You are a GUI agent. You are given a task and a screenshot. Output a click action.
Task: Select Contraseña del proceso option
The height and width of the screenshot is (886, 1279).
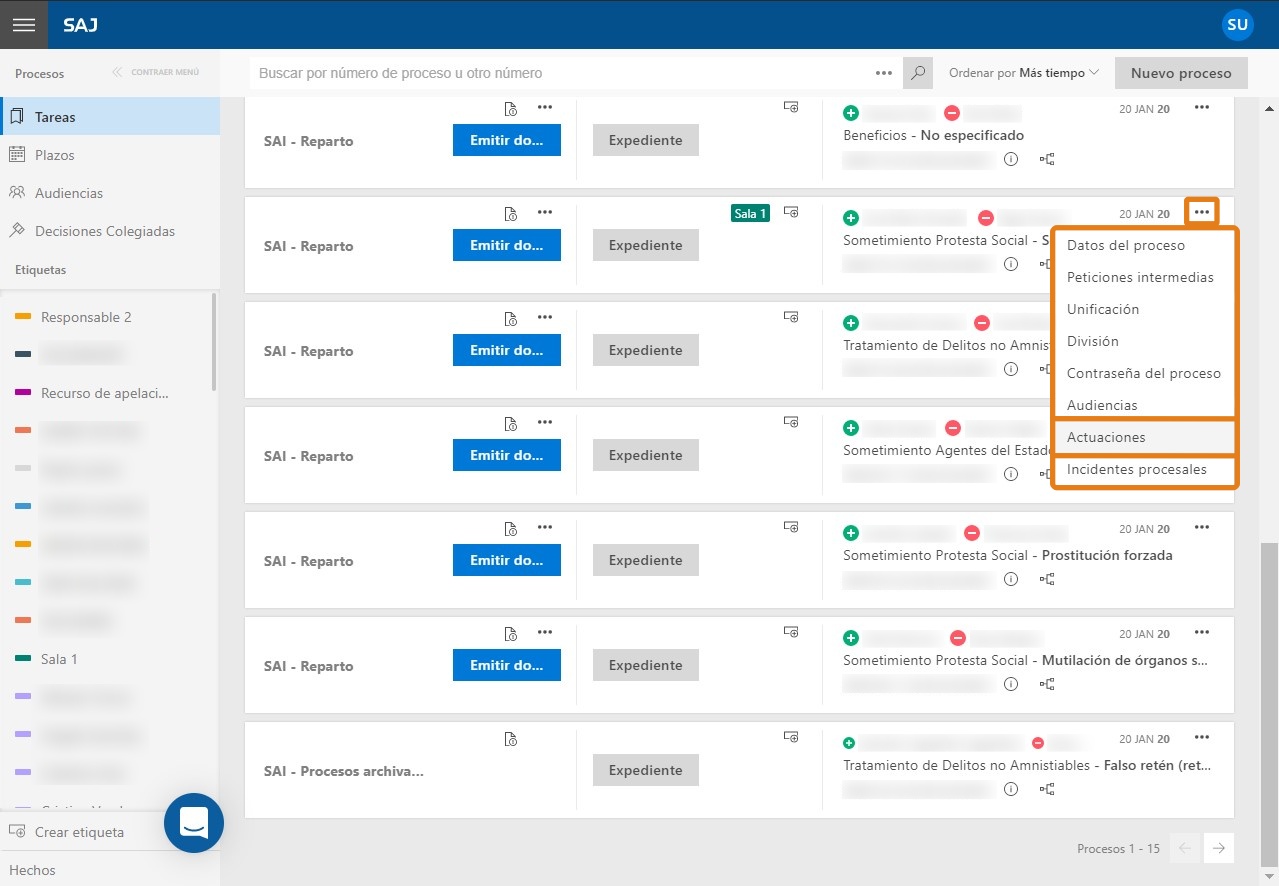tap(1144, 373)
